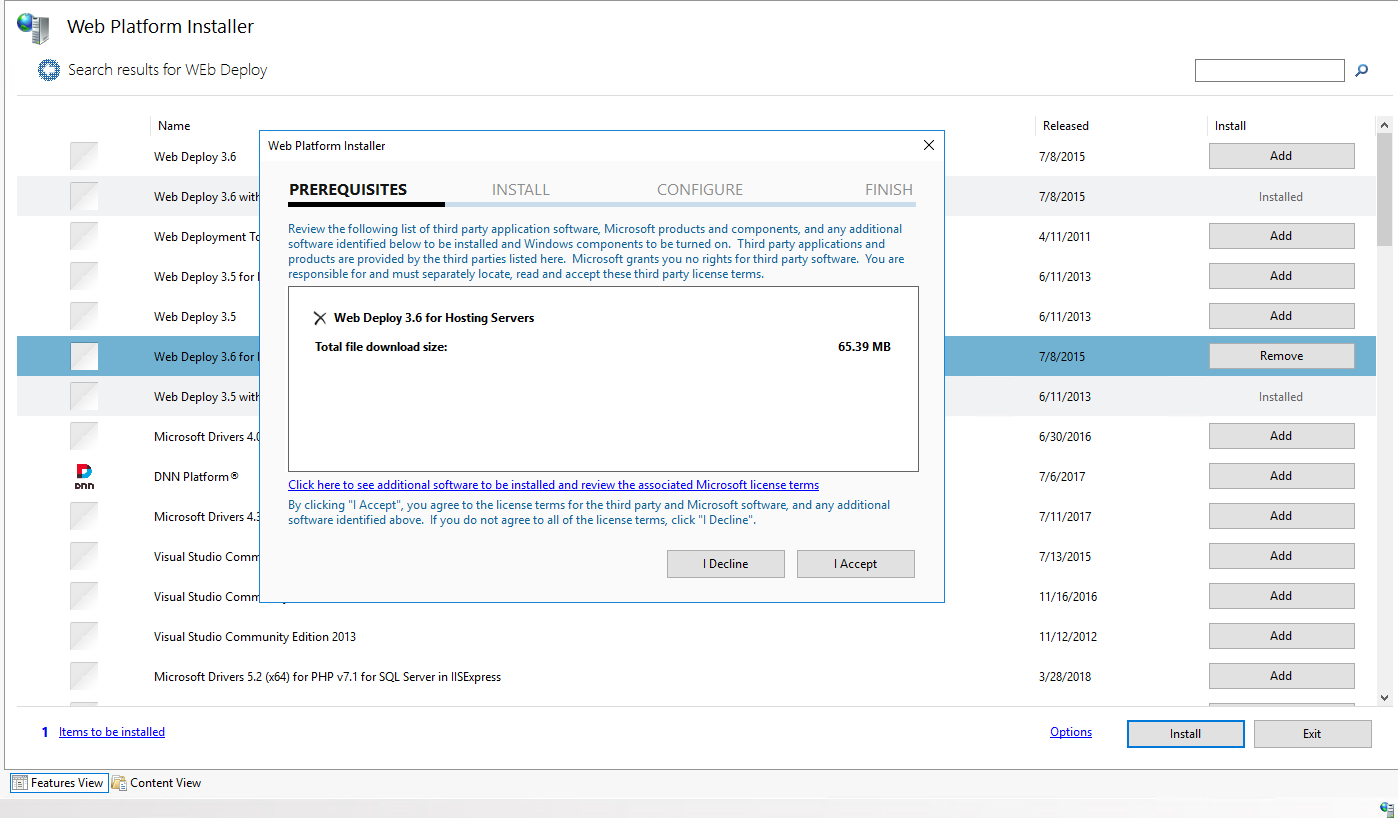This screenshot has width=1398, height=818.
Task: Click Web Deploy 3.6 for Hosting Servers in dialog
Action: (x=434, y=318)
